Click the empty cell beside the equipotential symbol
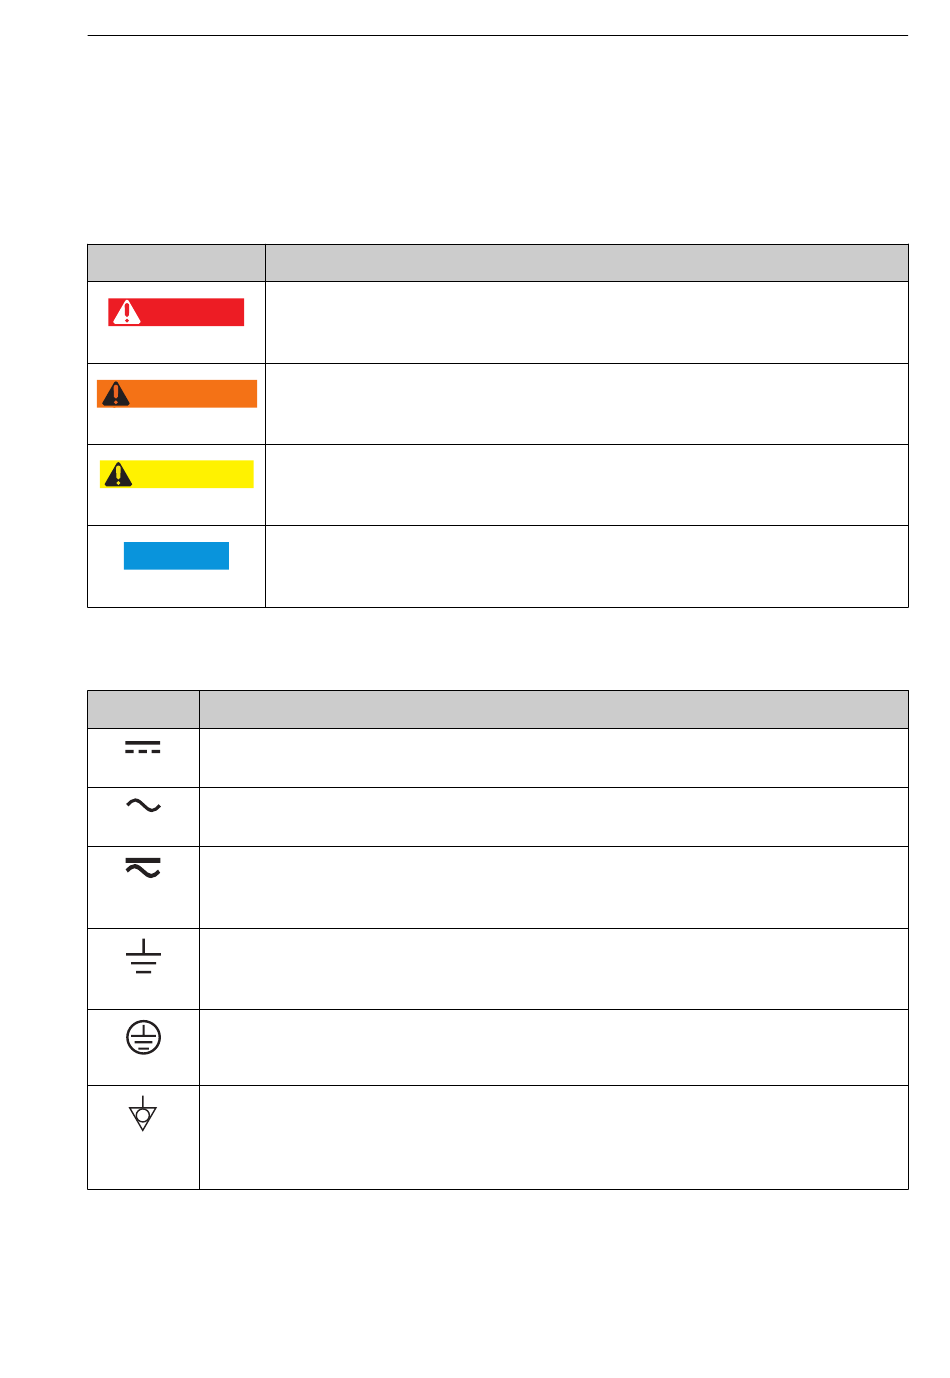Image resolution: width=950 pixels, height=1378 pixels. (554, 1137)
